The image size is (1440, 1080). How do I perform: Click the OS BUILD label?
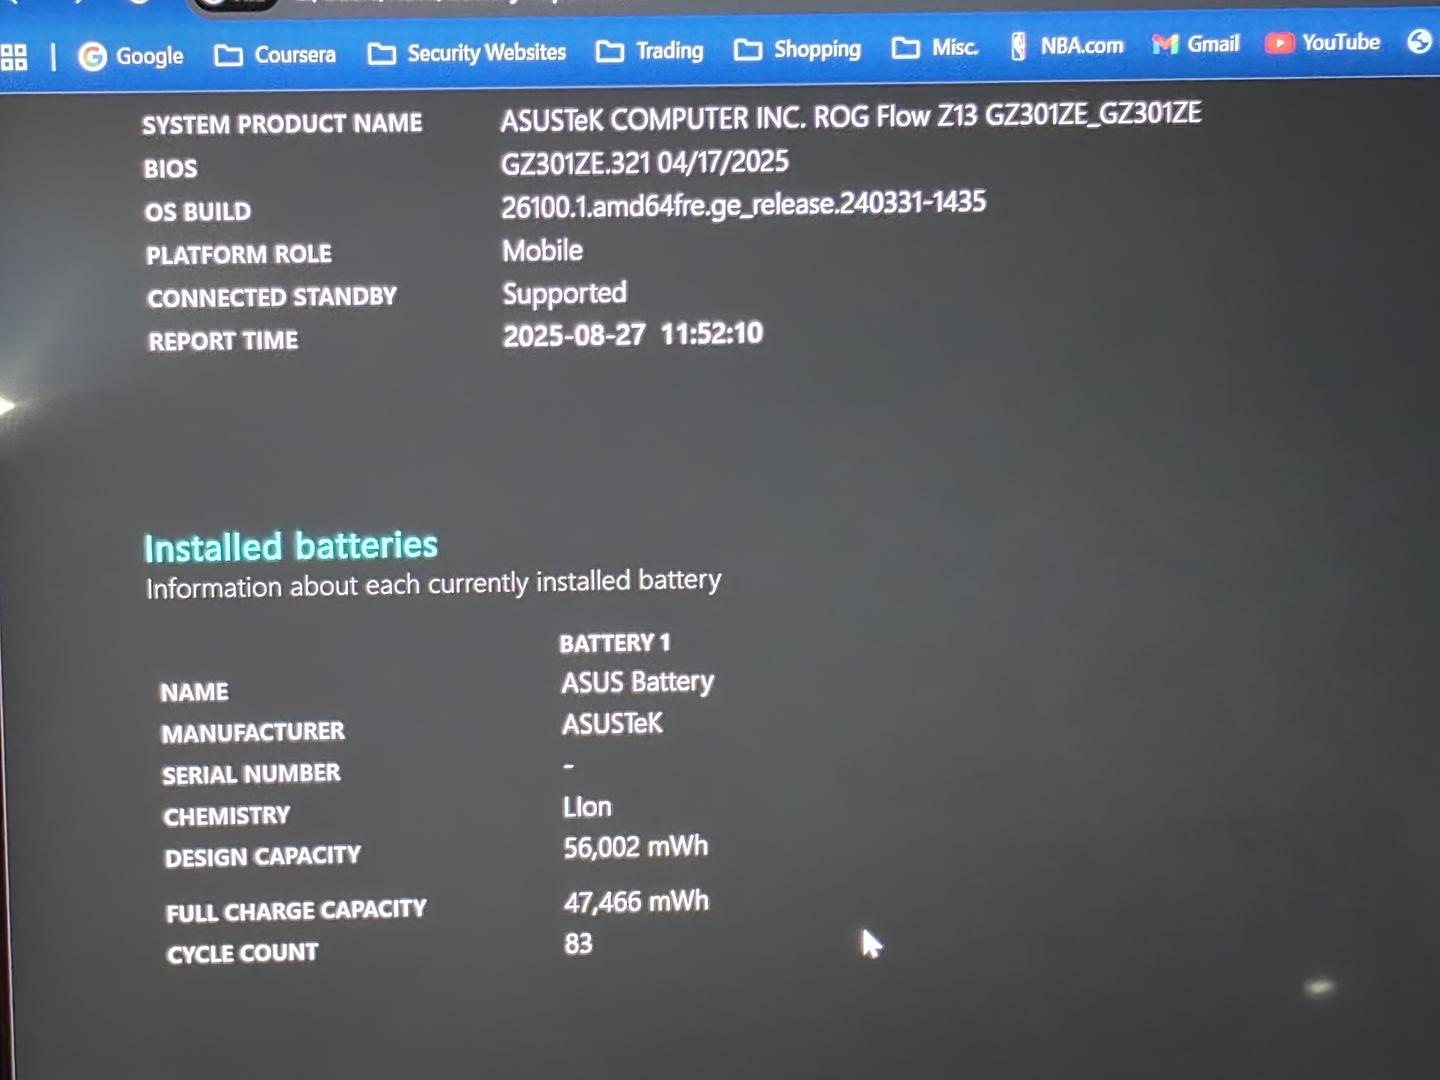pyautogui.click(x=198, y=212)
